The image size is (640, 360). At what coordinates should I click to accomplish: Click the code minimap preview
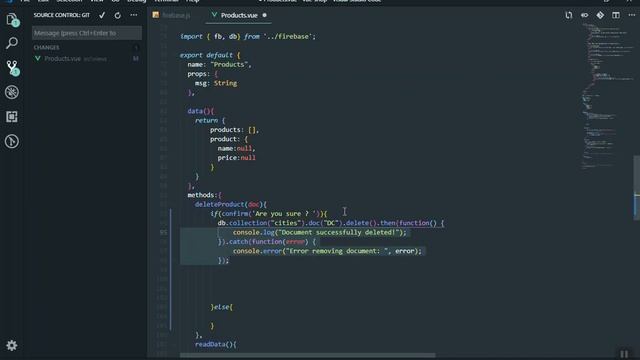(606, 96)
